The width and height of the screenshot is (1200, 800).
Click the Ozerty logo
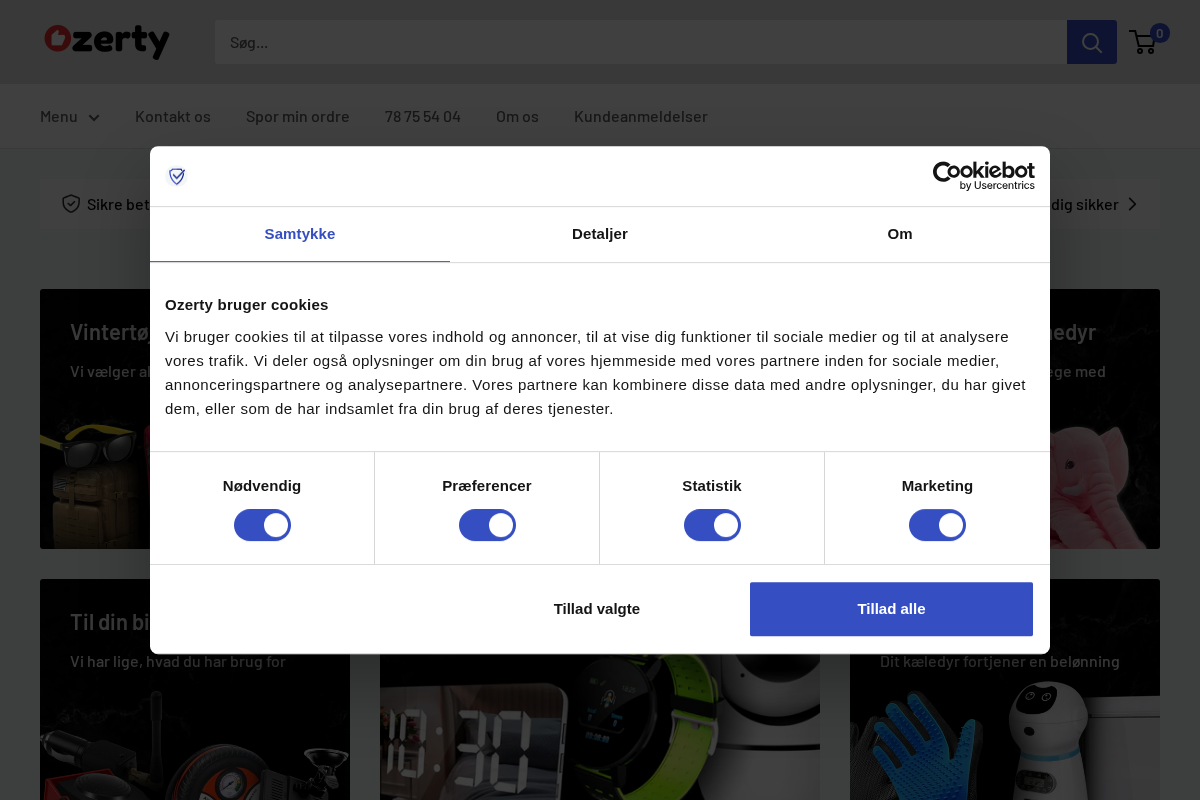coord(106,41)
